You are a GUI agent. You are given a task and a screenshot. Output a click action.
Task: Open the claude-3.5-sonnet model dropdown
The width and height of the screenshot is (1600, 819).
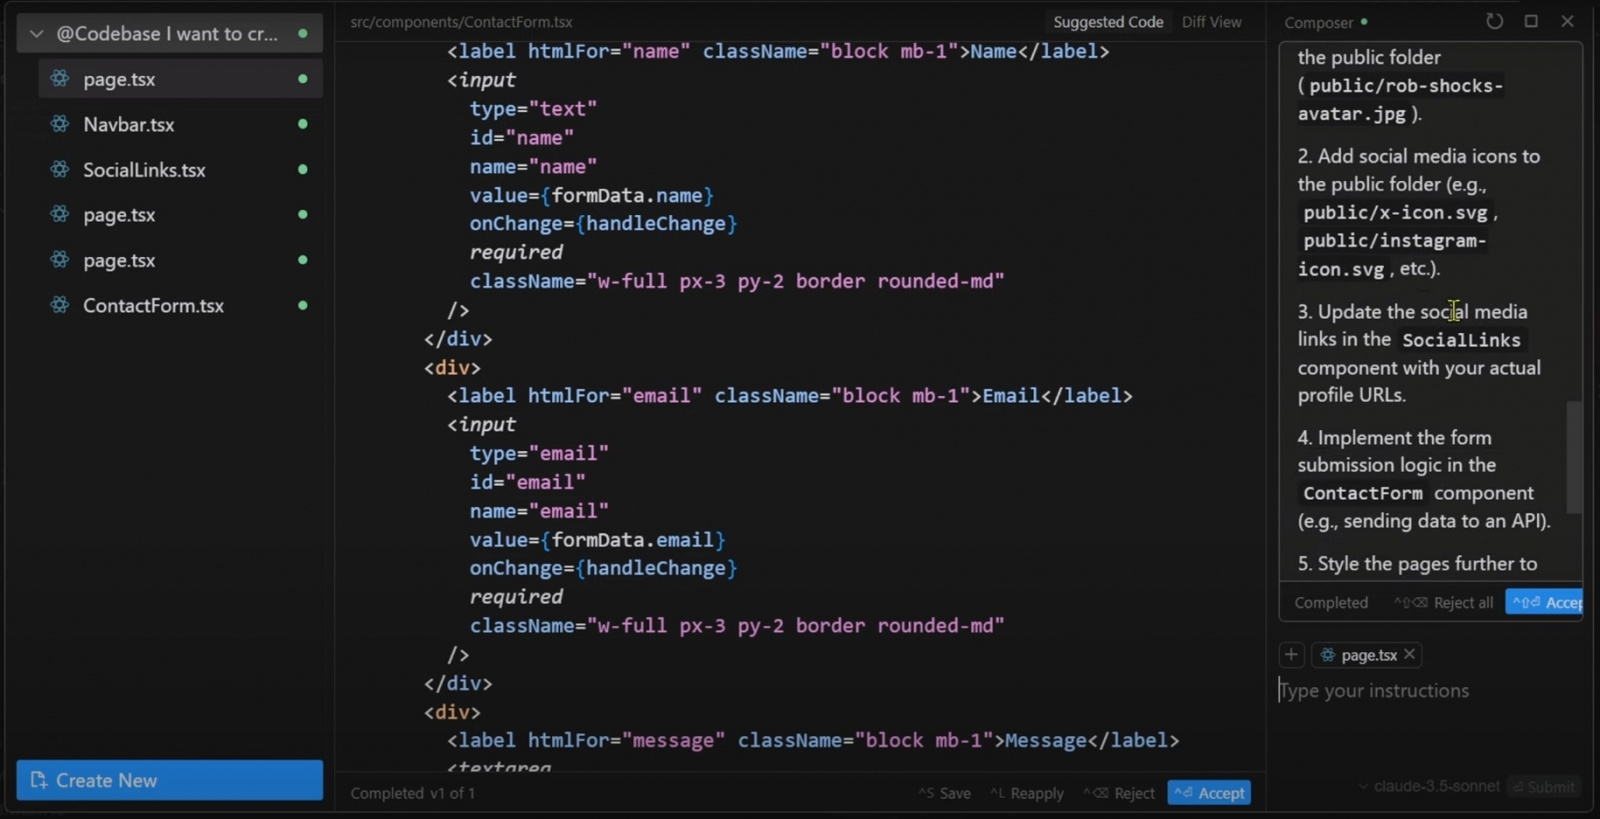pyautogui.click(x=1428, y=786)
